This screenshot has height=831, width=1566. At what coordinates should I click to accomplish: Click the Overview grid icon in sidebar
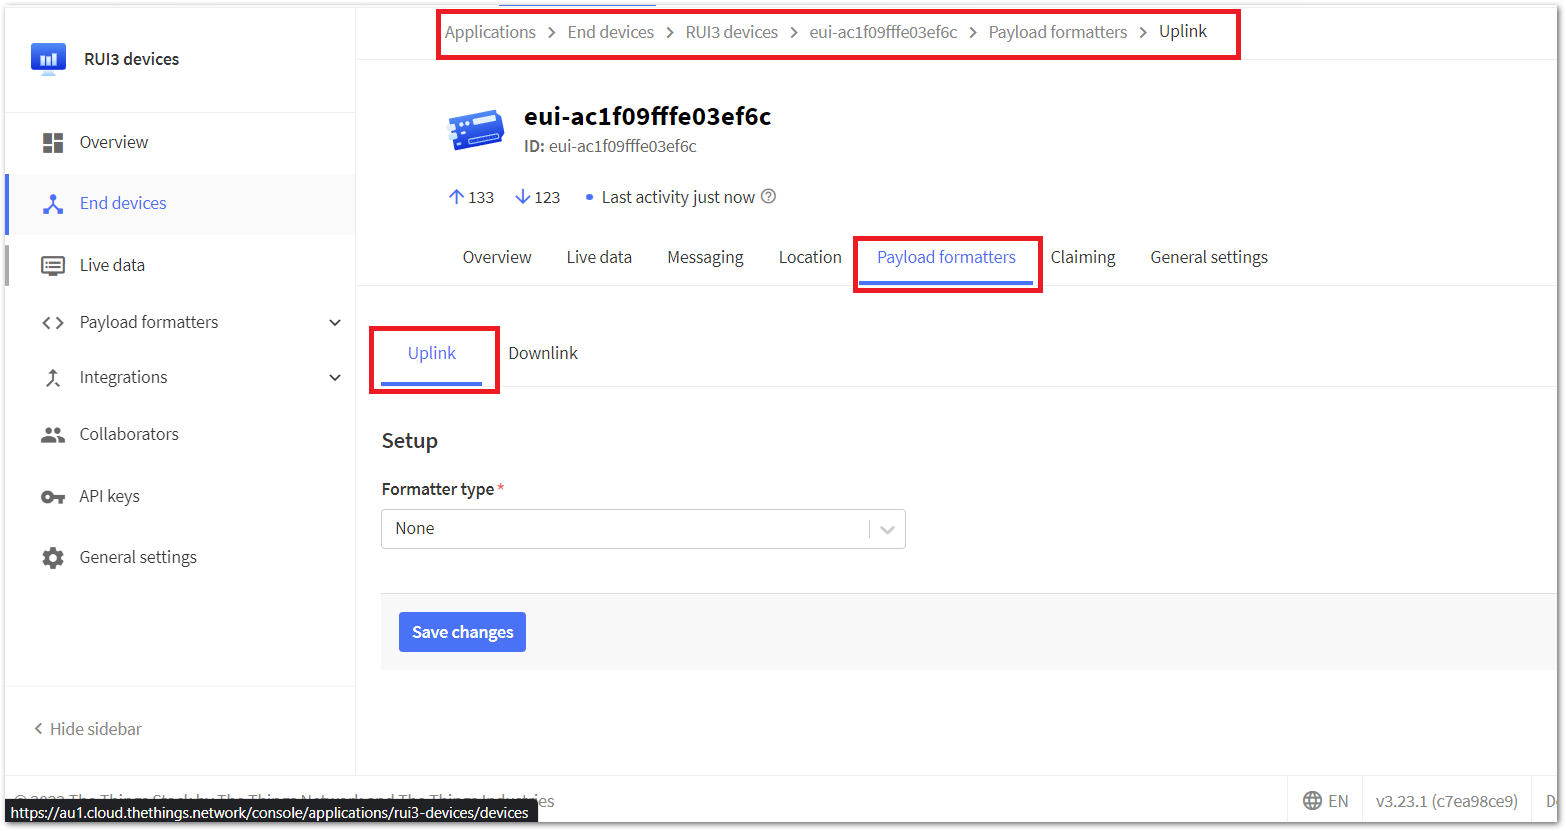point(53,143)
